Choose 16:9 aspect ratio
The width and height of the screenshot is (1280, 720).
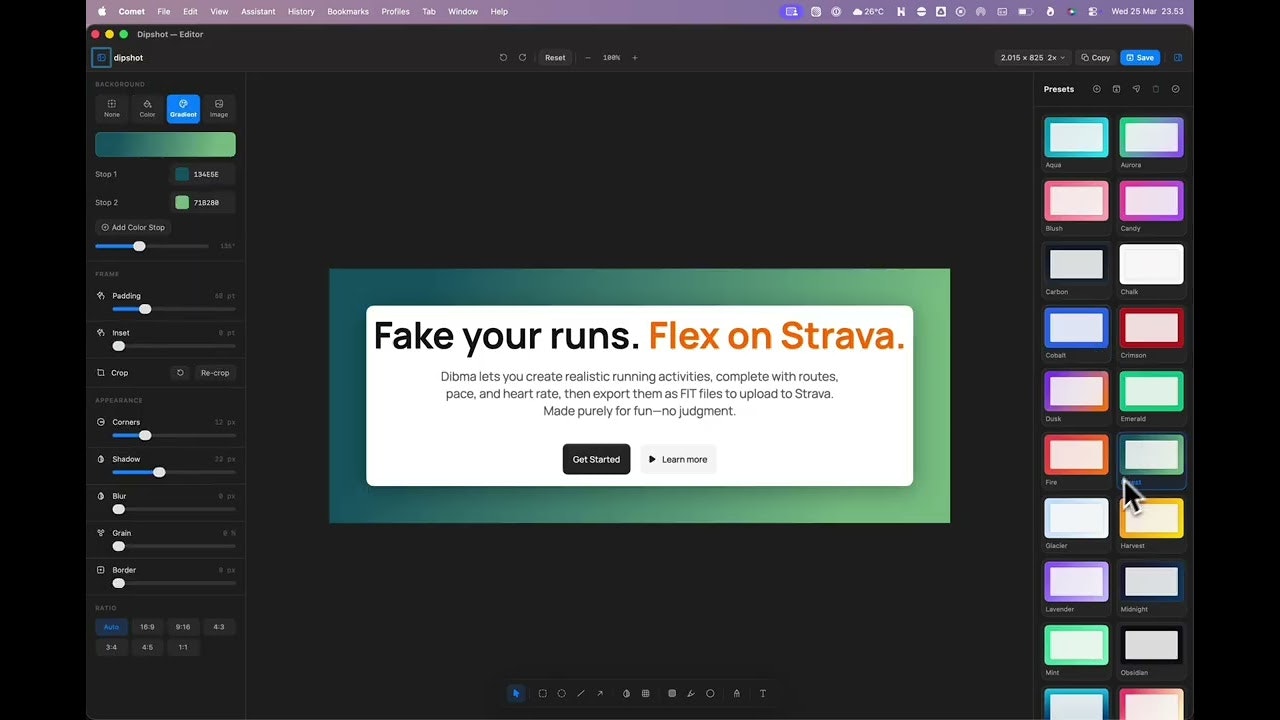[x=147, y=627]
